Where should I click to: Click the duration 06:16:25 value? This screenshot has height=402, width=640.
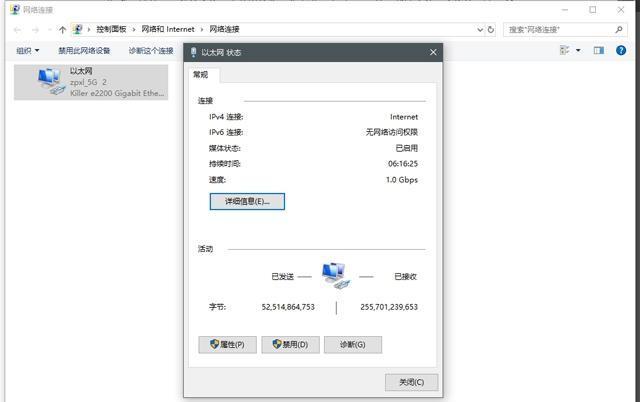click(403, 164)
